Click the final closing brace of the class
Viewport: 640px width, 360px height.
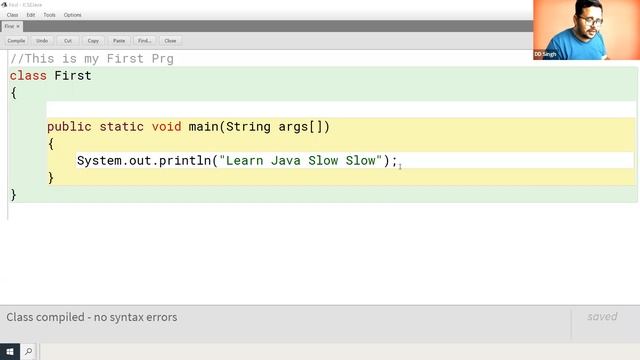13,195
